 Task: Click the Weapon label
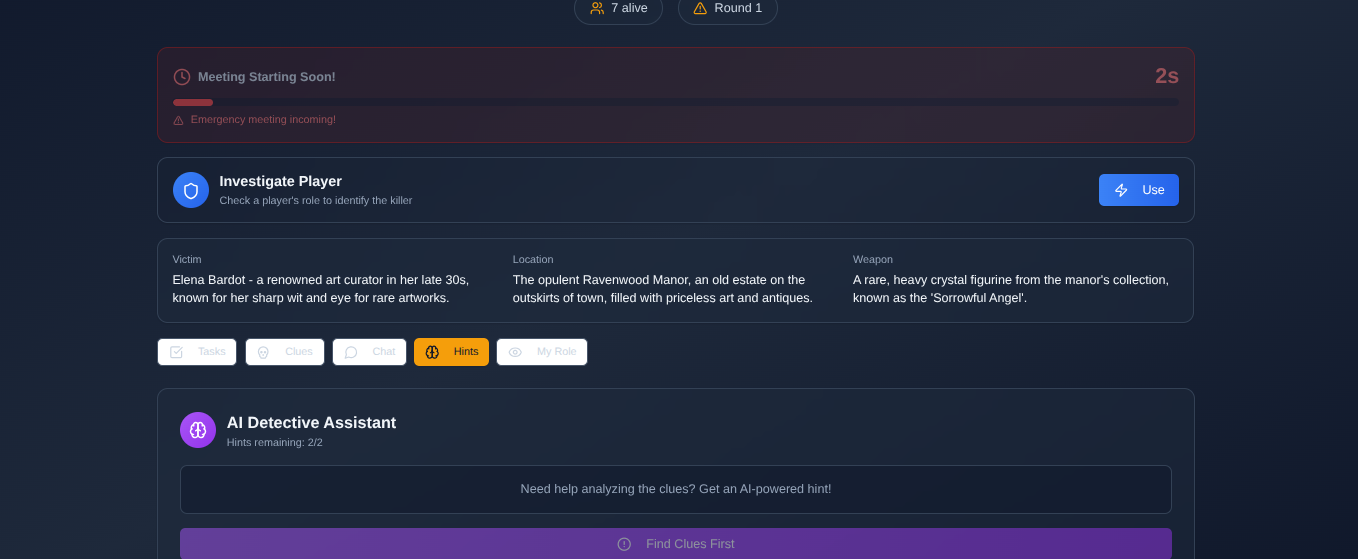click(873, 259)
